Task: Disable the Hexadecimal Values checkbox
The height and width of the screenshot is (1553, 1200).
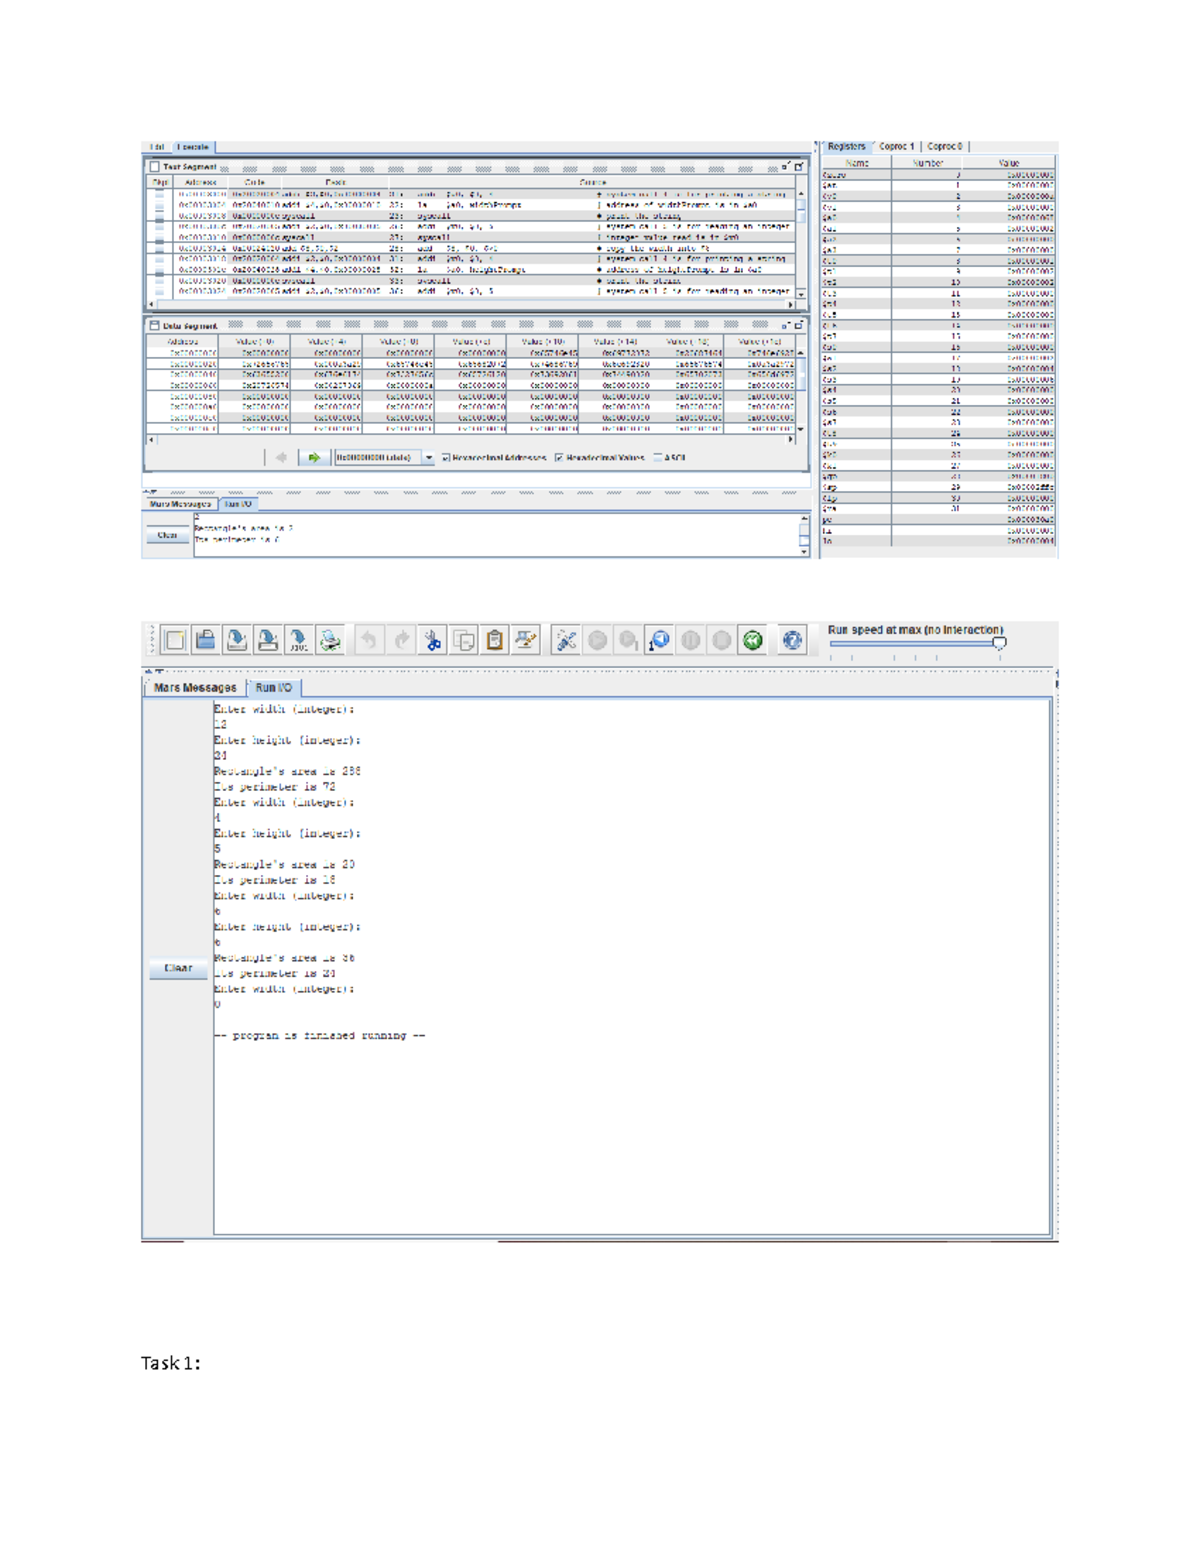Action: point(558,456)
